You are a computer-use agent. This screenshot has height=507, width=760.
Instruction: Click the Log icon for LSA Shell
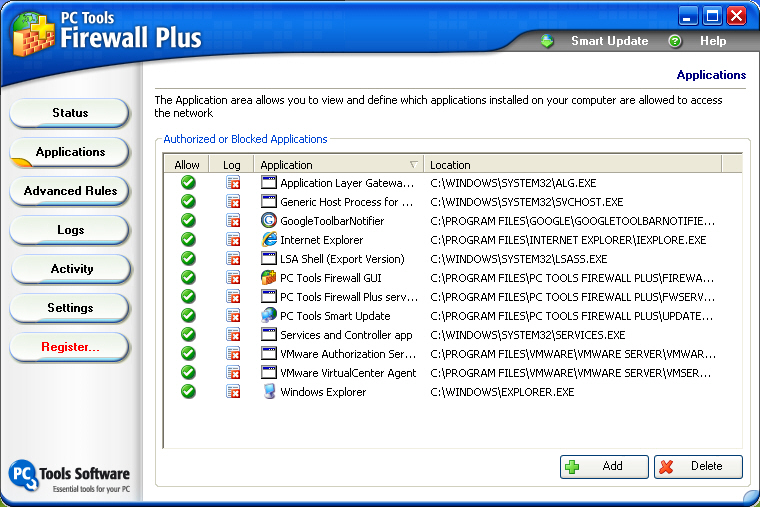pos(233,258)
